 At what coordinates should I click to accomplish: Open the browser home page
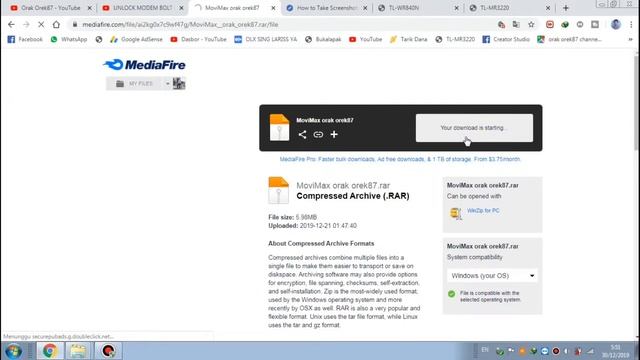(56, 24)
